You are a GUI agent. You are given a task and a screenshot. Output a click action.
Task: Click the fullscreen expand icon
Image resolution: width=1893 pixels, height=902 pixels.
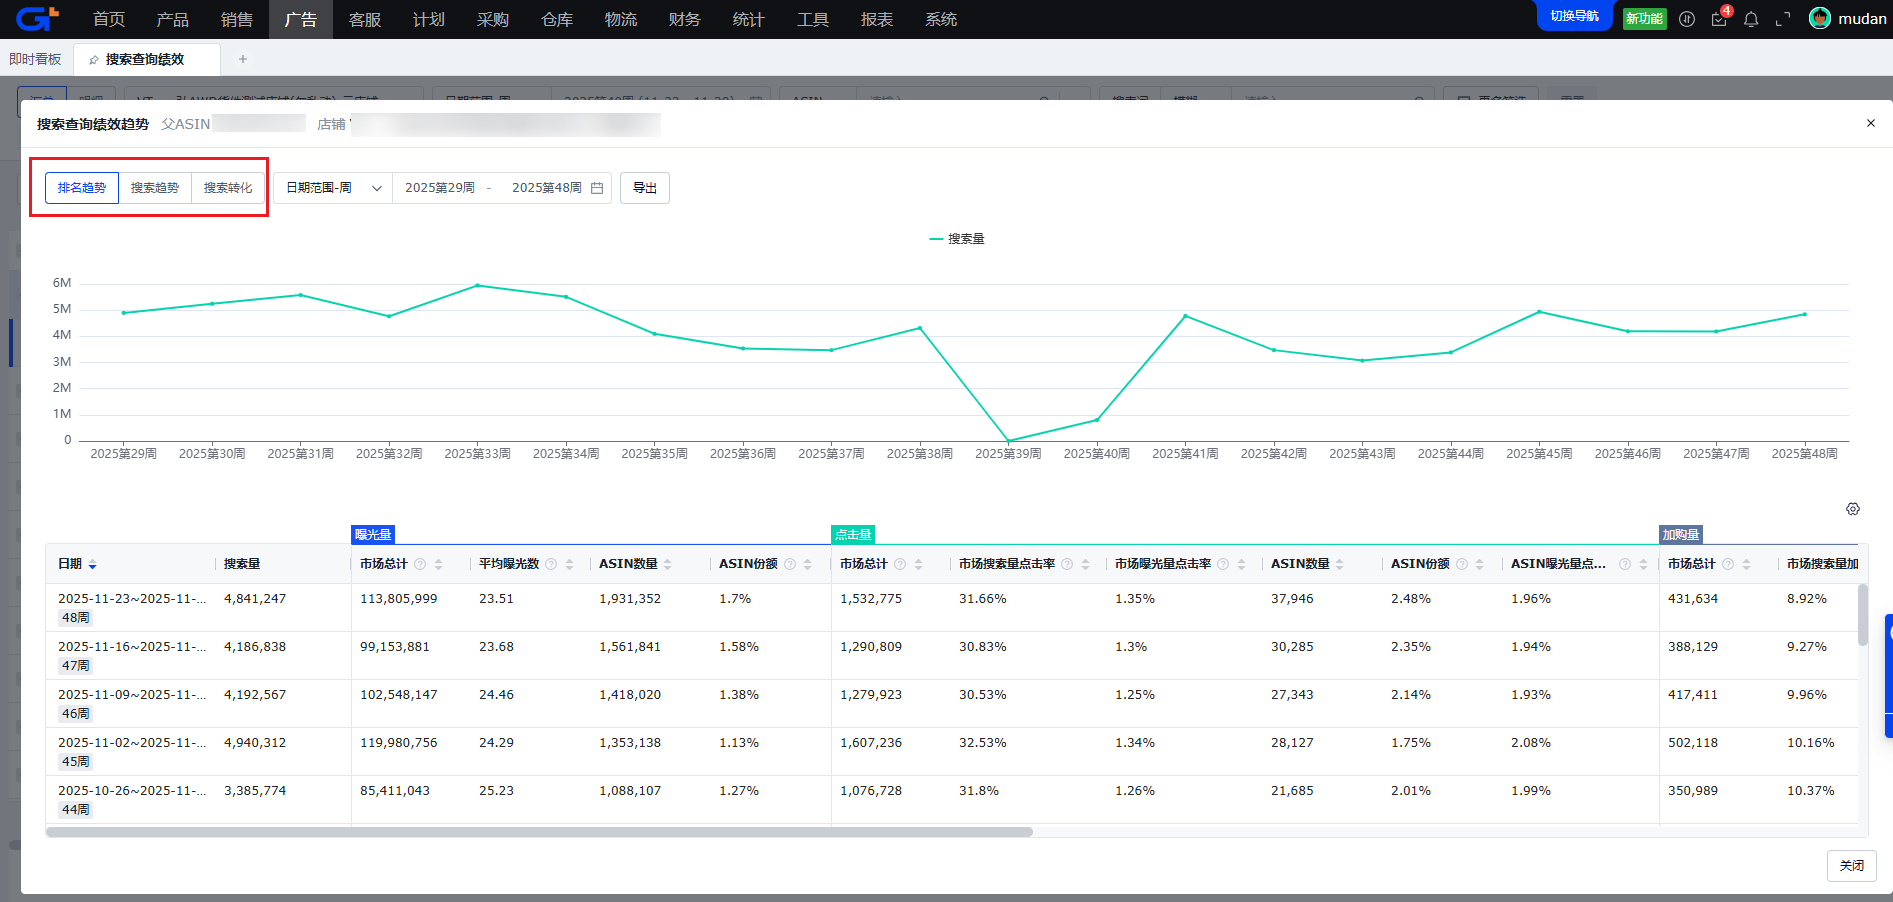tap(1783, 19)
